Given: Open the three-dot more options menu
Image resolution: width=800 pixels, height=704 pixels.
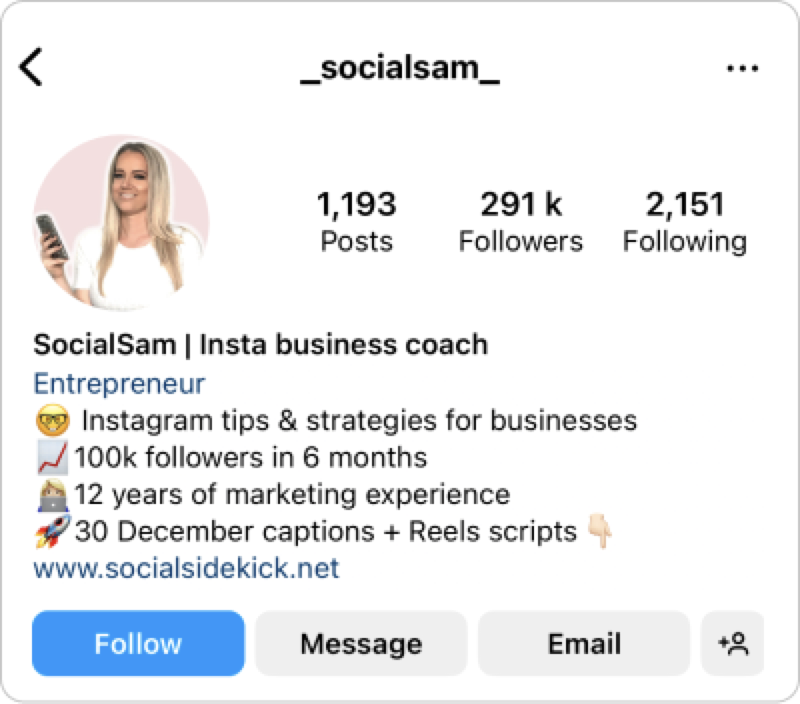Looking at the screenshot, I should tap(742, 68).
